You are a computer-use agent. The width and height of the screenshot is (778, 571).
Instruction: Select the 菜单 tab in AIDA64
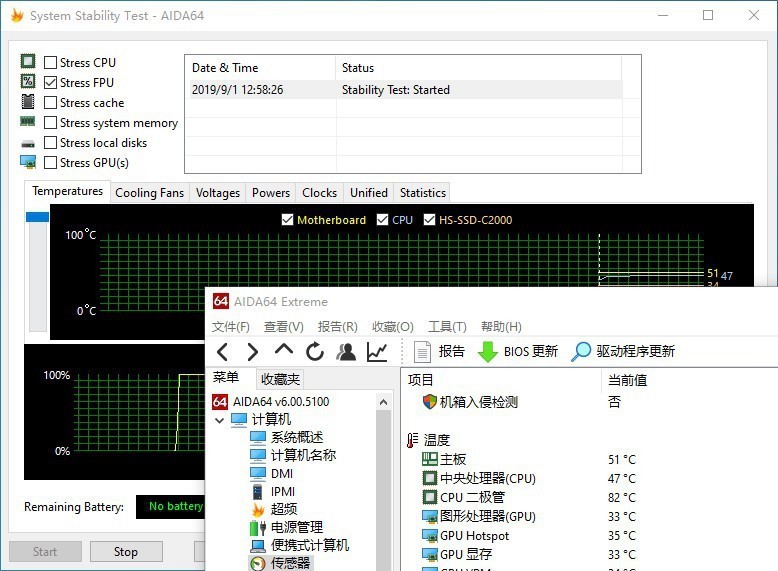tap(226, 378)
